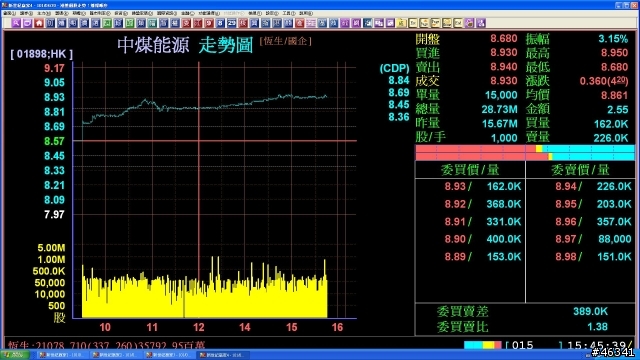The height and width of the screenshot is (360, 640).
Task: Open the 說明 menu
Action: pos(306,13)
